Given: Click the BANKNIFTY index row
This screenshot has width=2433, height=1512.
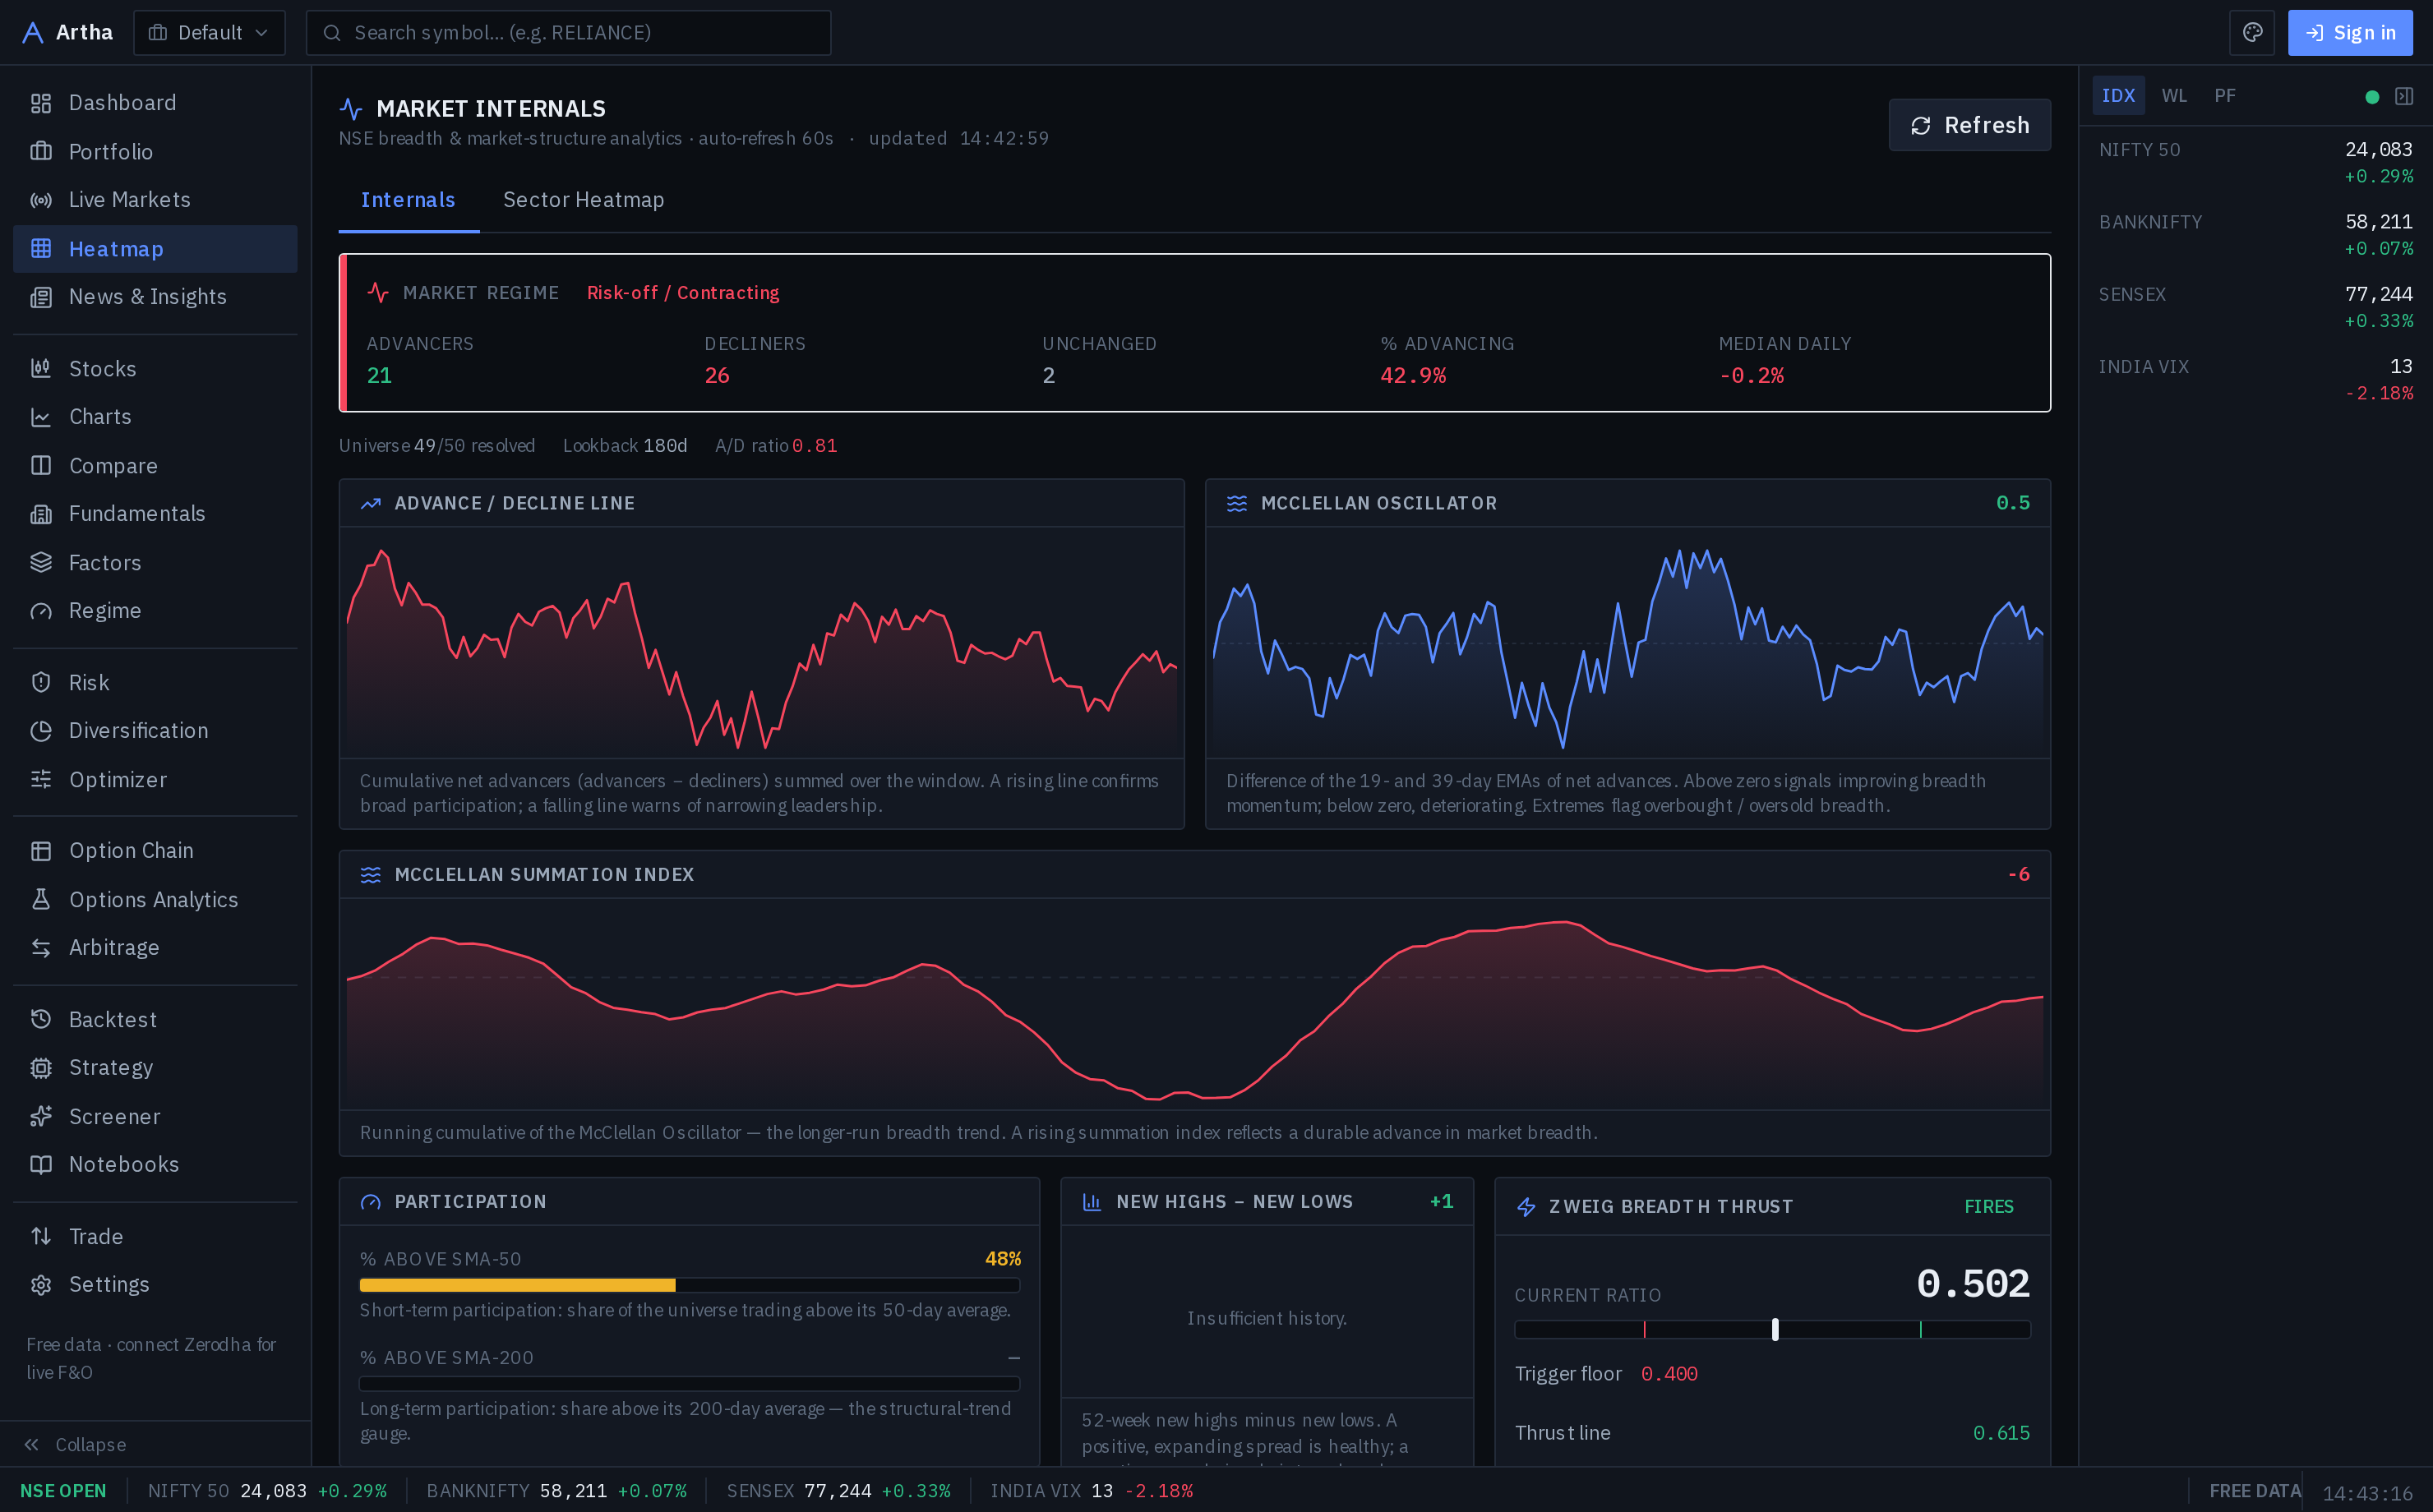Looking at the screenshot, I should (2256, 235).
